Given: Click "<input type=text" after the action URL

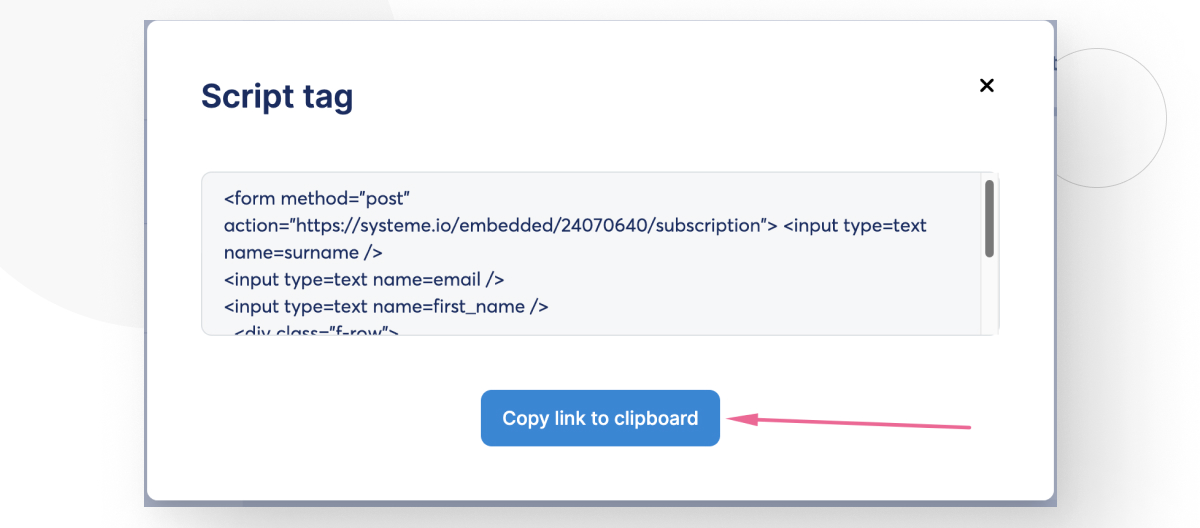Looking at the screenshot, I should click(x=854, y=226).
